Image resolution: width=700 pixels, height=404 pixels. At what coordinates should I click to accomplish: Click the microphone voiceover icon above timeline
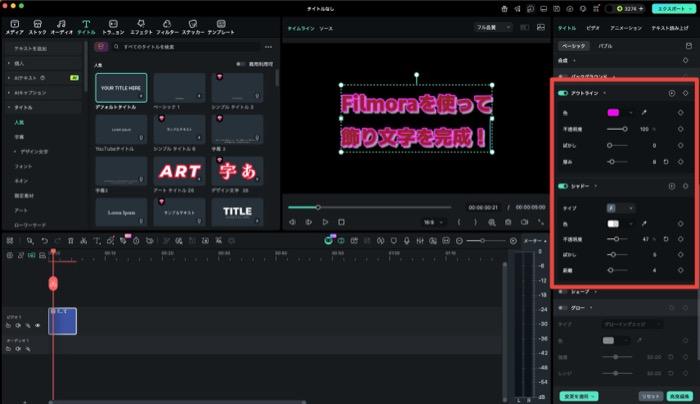407,241
